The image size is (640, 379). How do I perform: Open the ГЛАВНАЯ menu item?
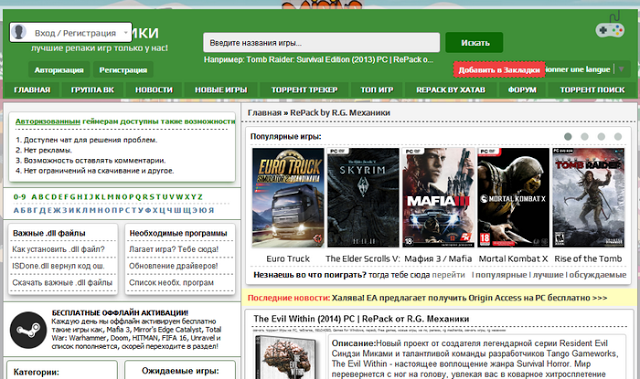click(32, 90)
